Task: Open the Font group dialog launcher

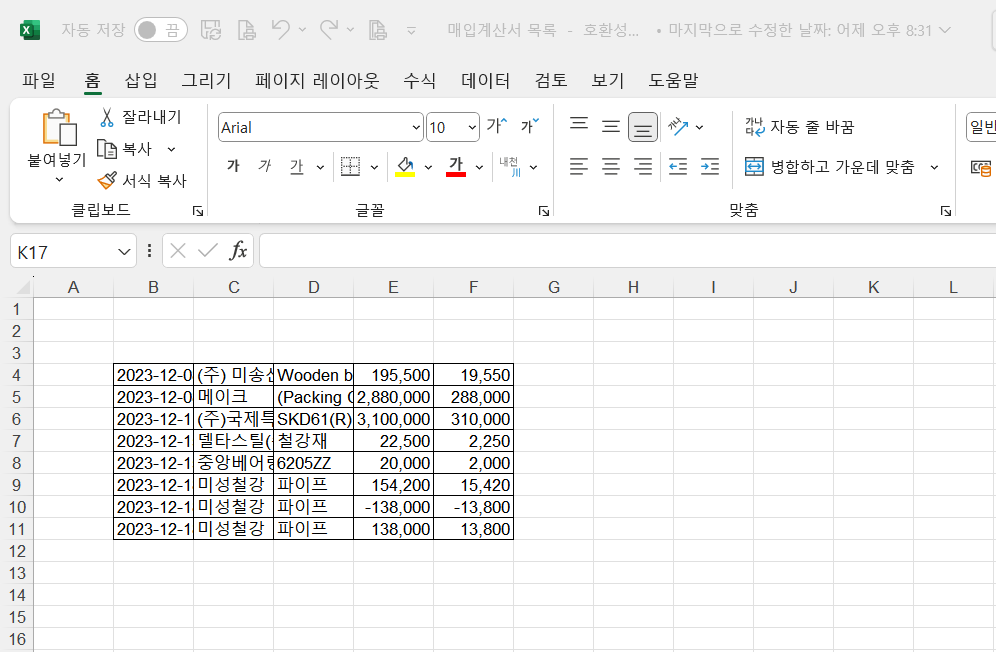Action: (x=544, y=211)
